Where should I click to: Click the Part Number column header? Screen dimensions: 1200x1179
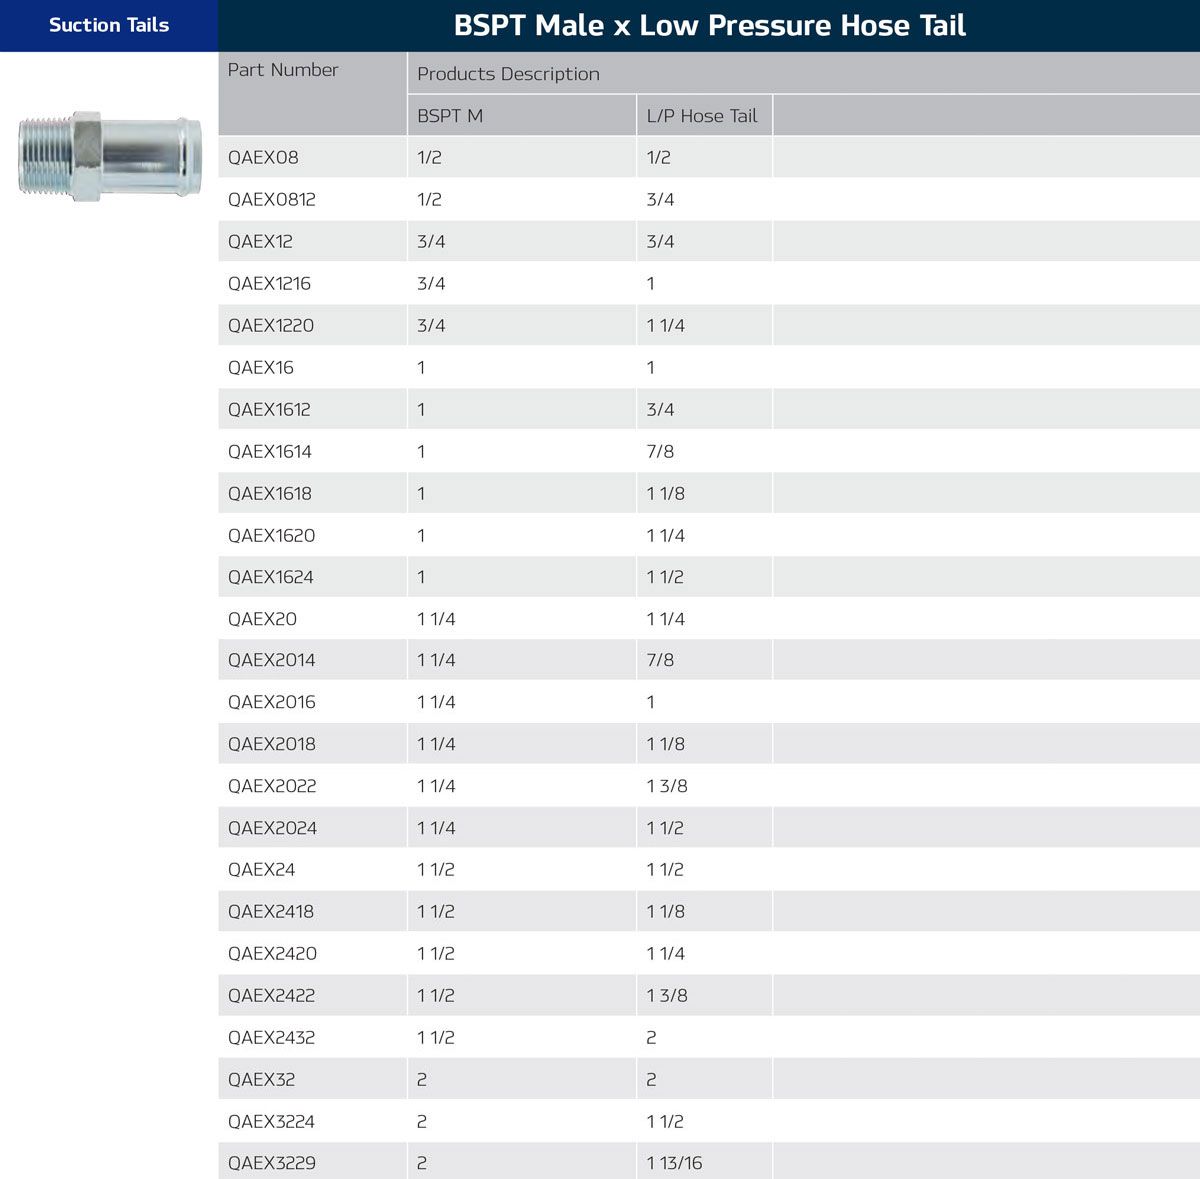[283, 70]
